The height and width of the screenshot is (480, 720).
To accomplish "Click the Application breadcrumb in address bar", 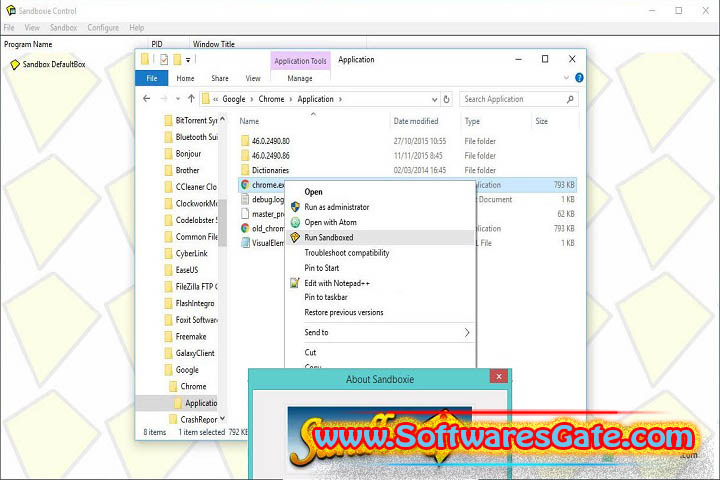I will coord(315,99).
